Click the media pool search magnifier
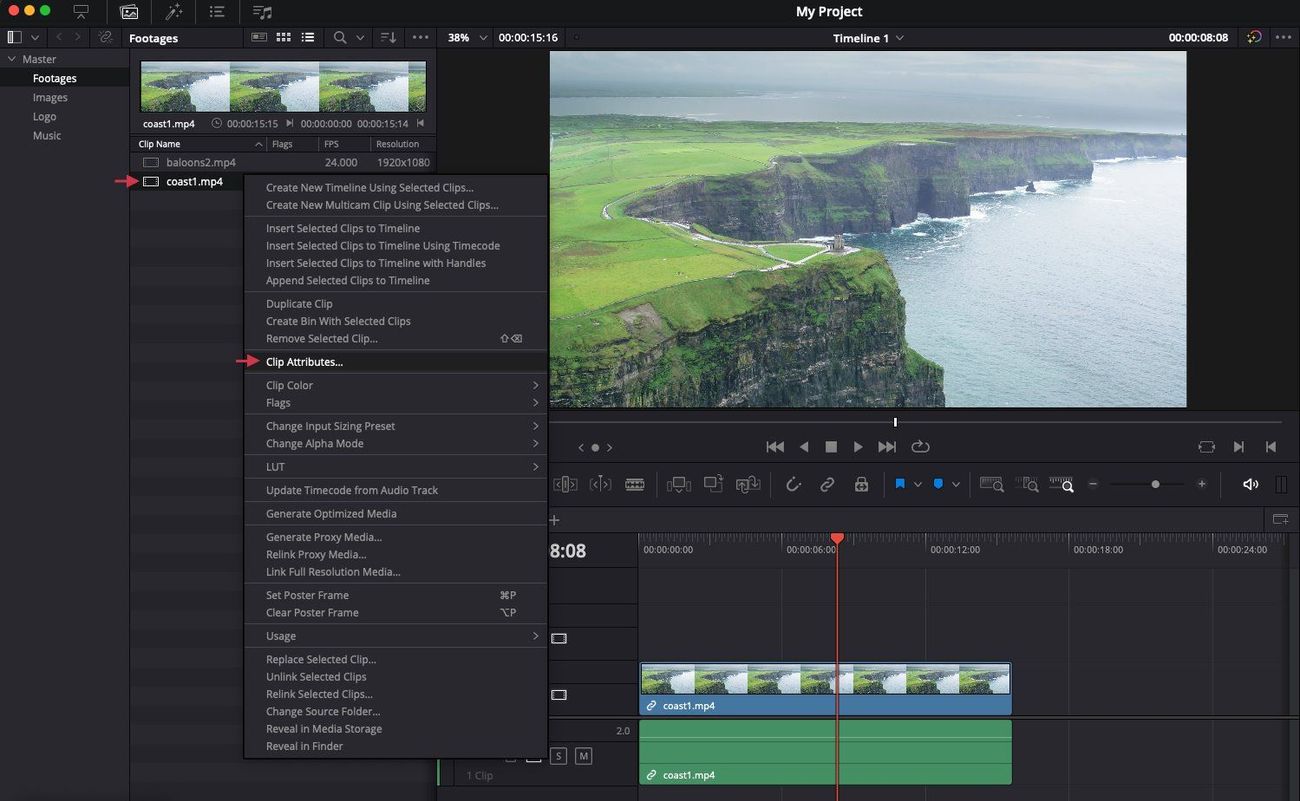 (x=340, y=37)
